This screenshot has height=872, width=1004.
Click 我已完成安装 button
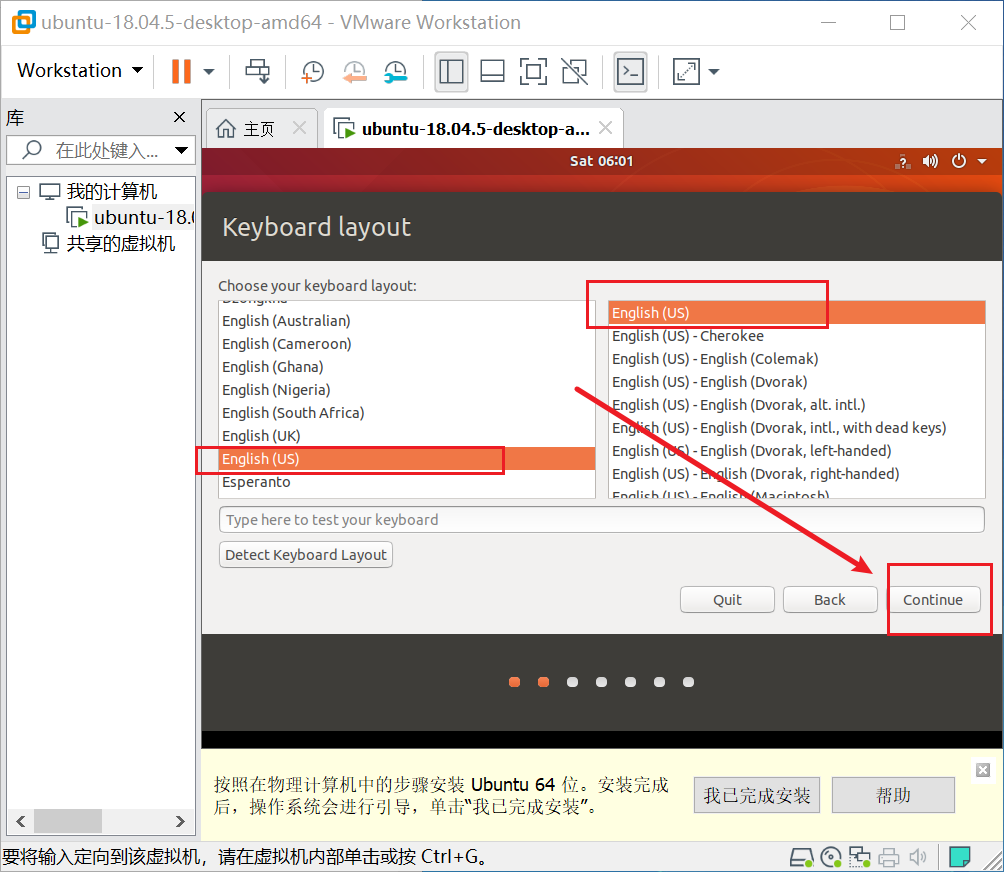(x=757, y=796)
